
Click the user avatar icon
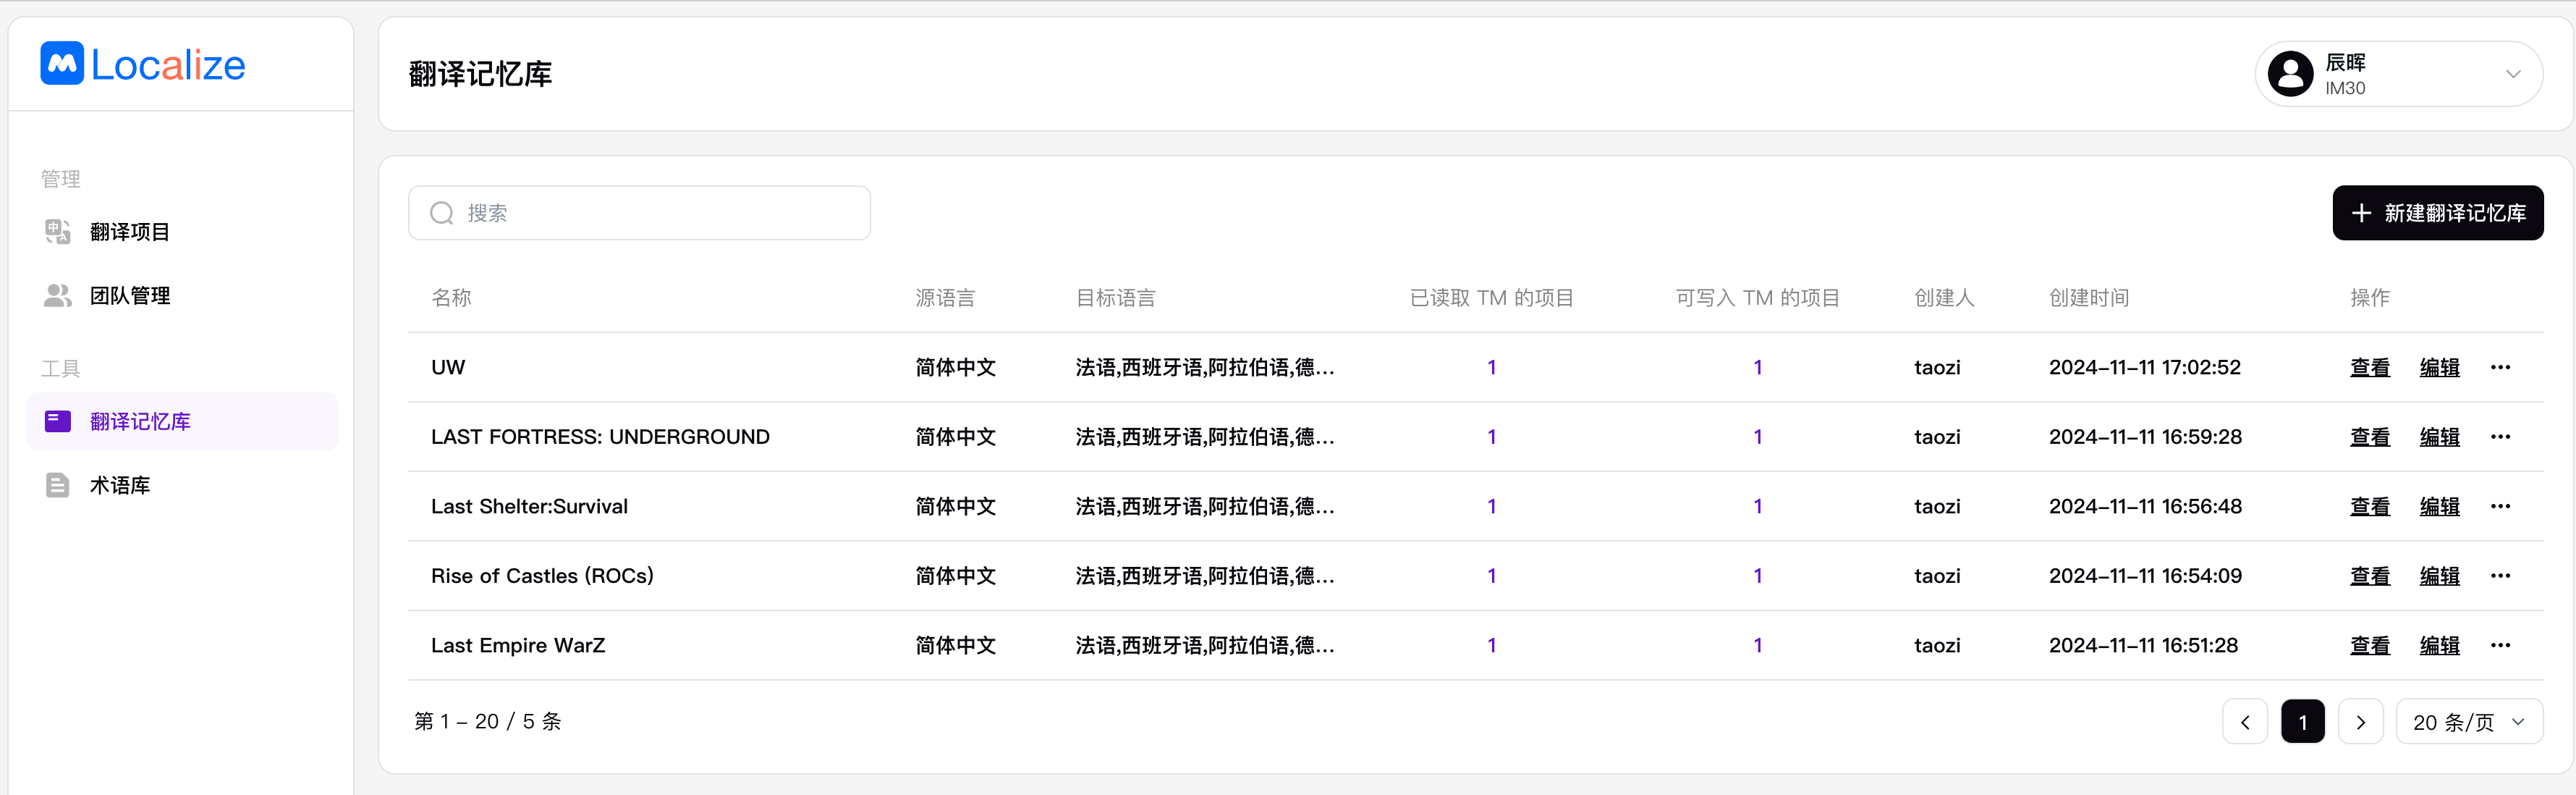pyautogui.click(x=2290, y=74)
